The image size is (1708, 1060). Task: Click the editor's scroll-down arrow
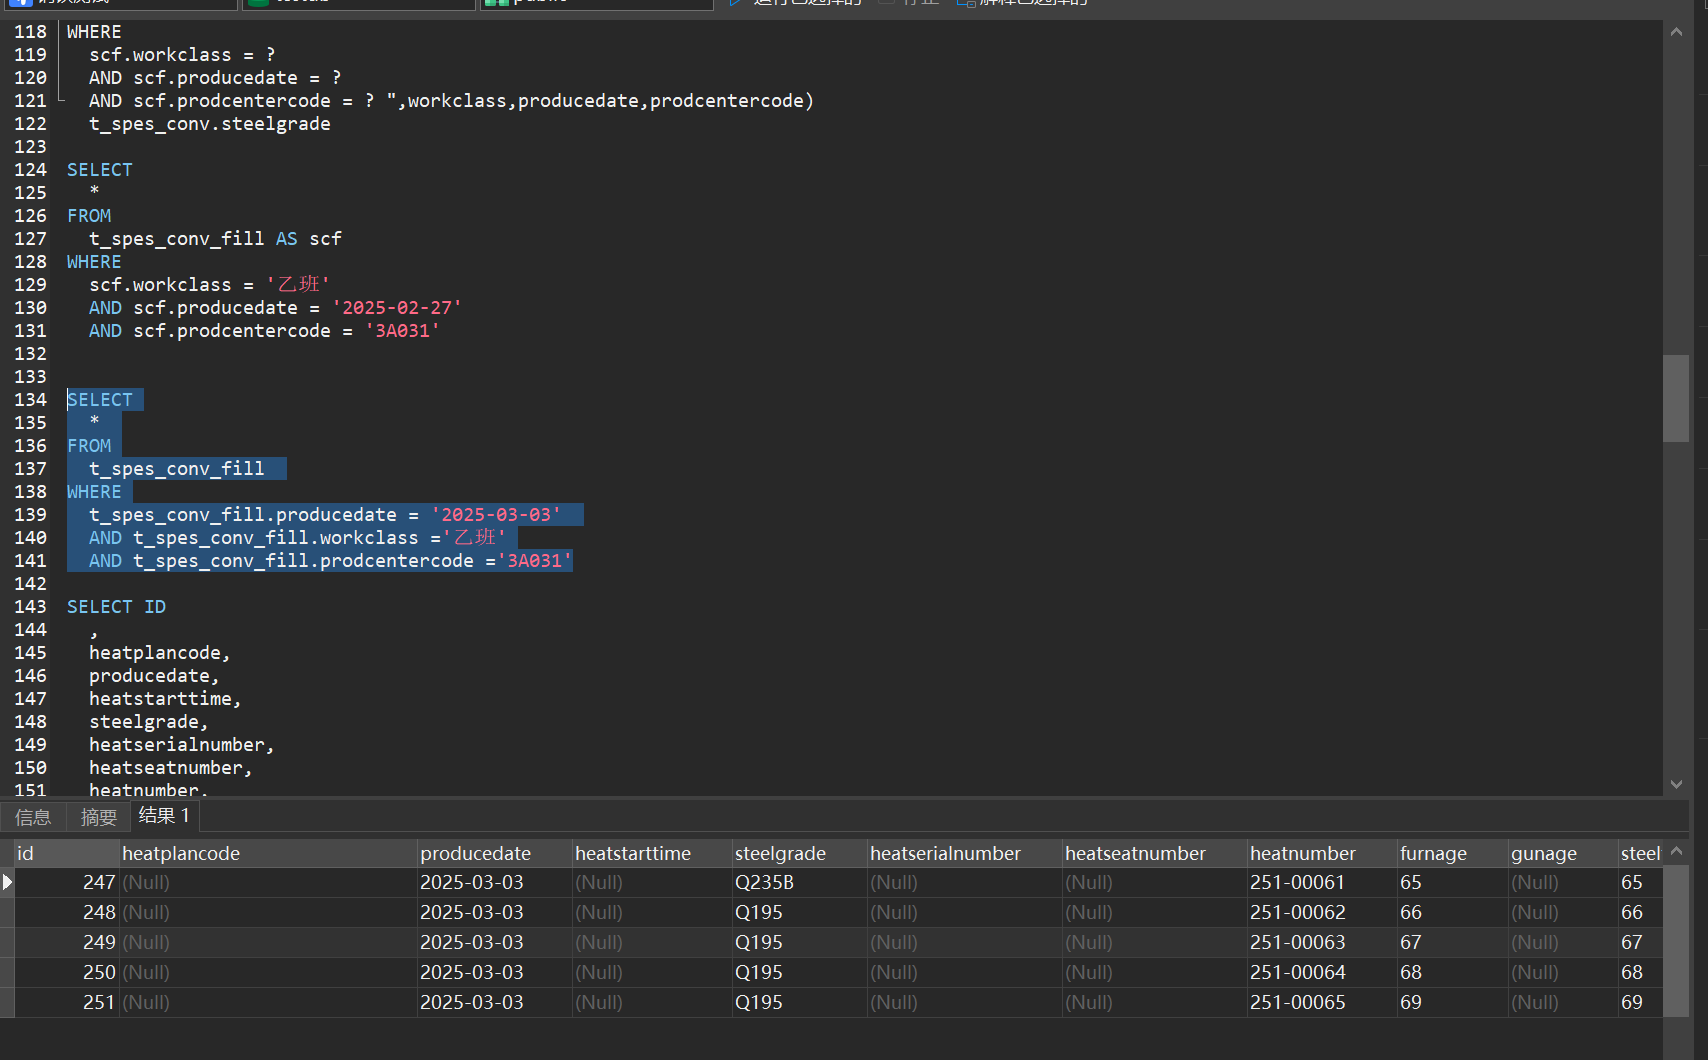[x=1676, y=784]
